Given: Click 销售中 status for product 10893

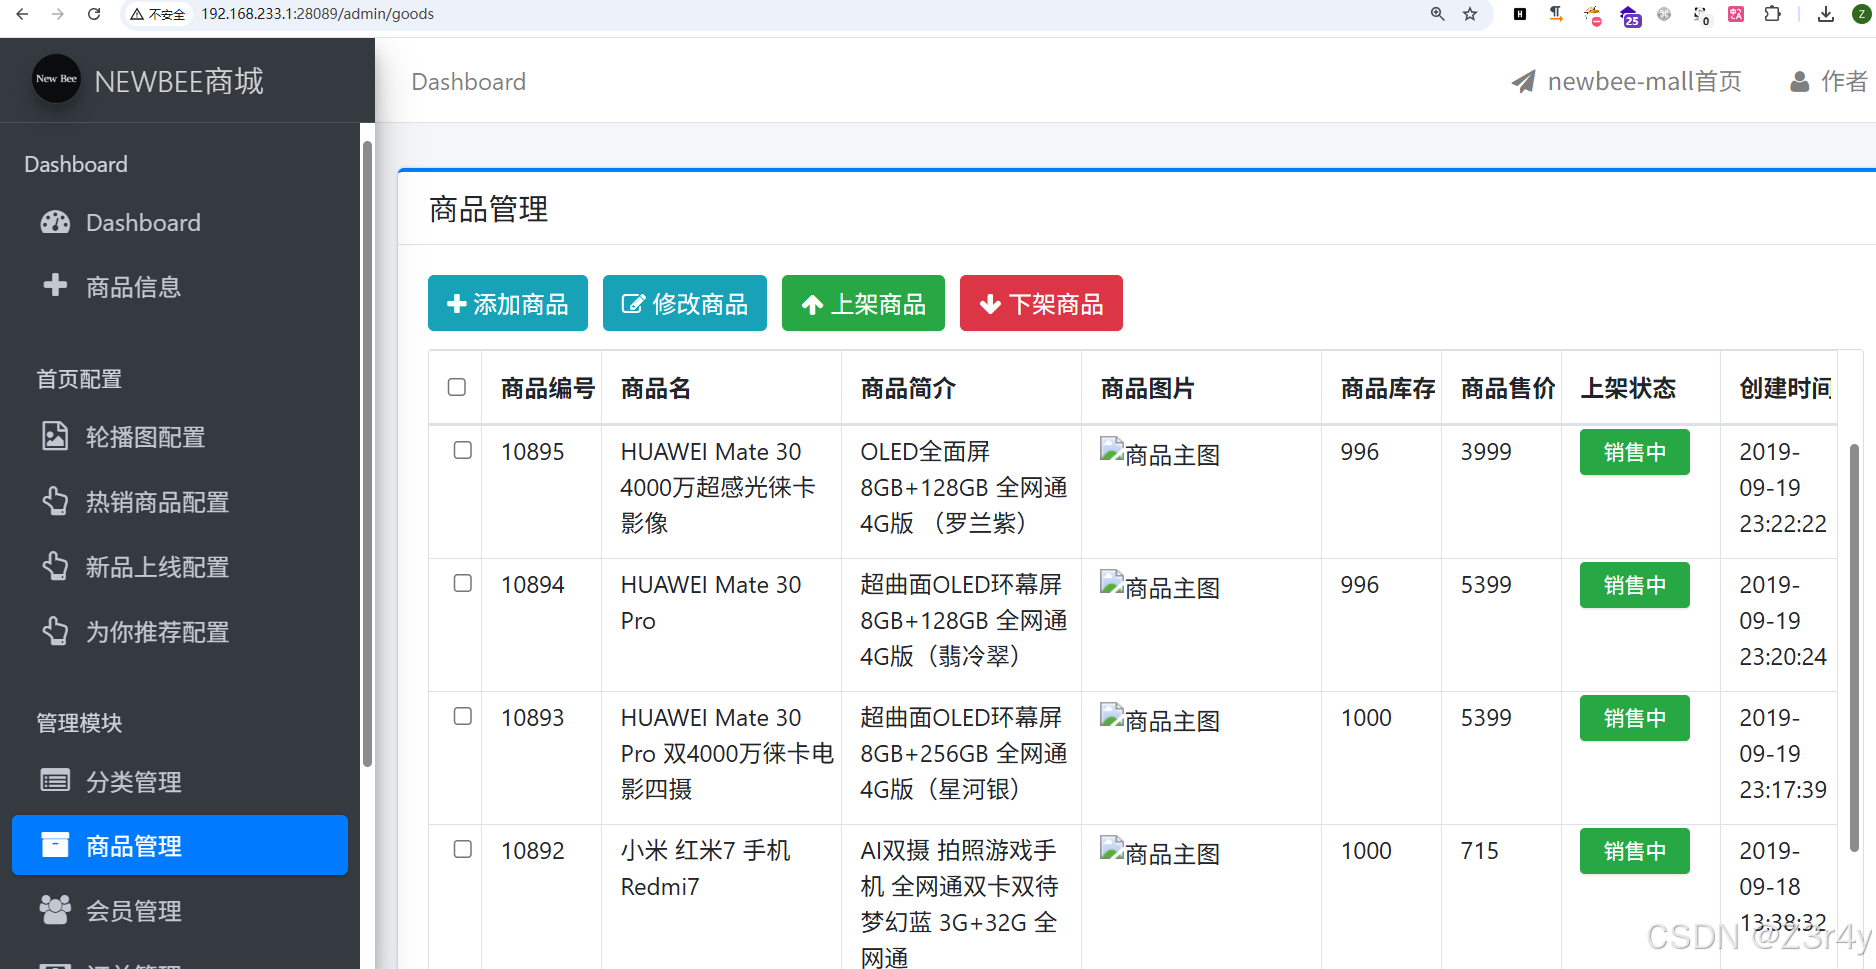Looking at the screenshot, I should (1635, 718).
